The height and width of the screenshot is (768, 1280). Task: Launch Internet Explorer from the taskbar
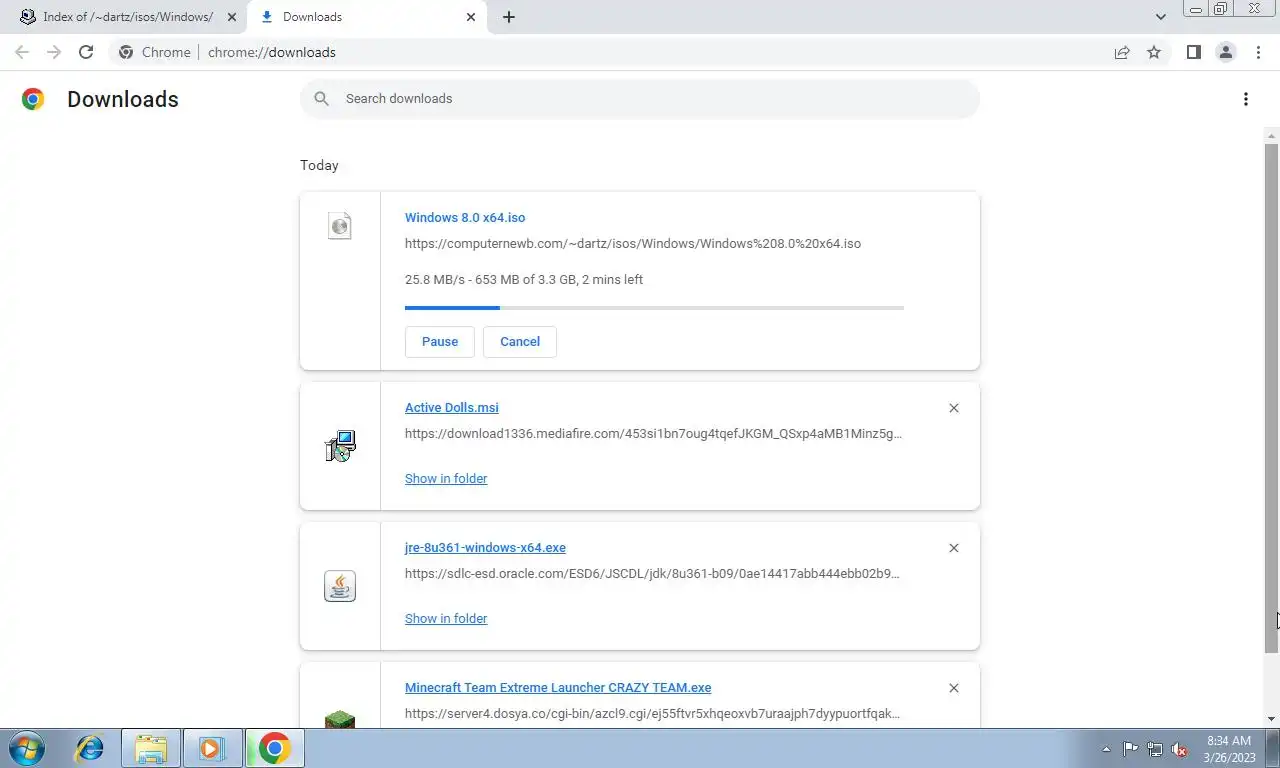(90, 748)
